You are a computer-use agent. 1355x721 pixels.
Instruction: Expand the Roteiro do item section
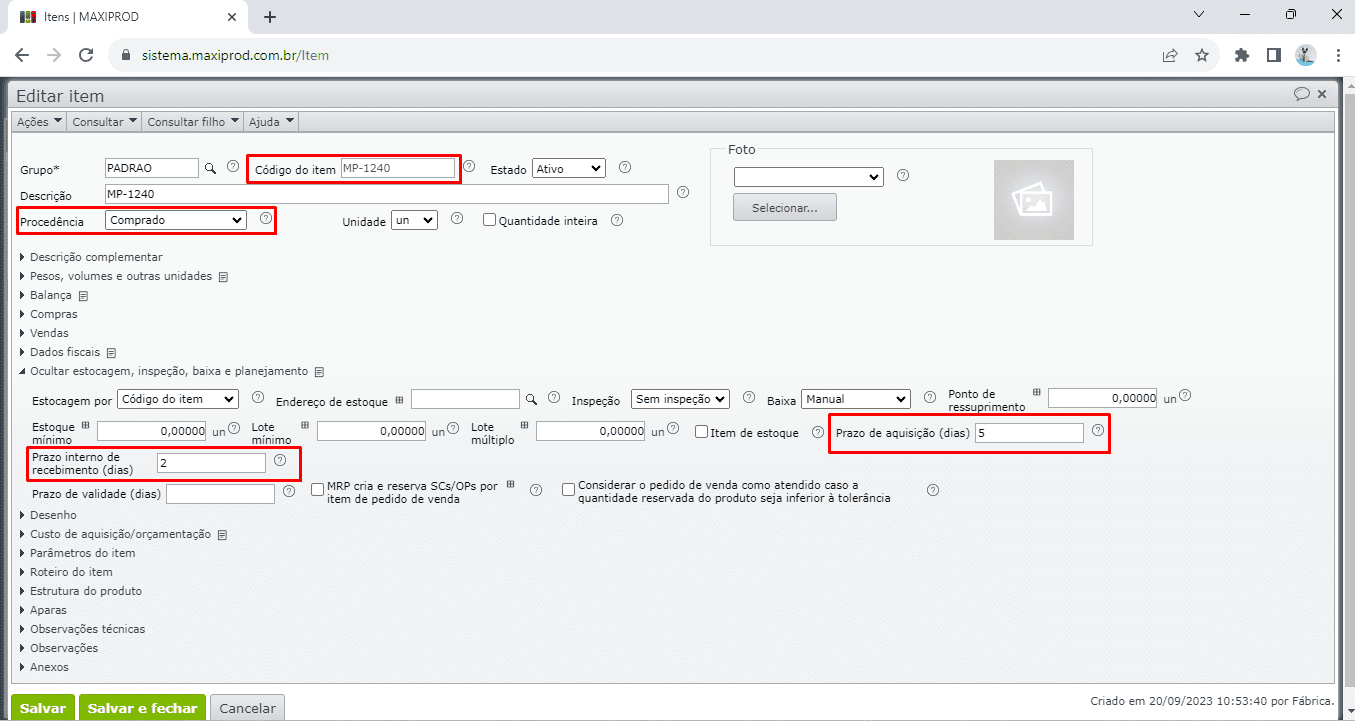pos(71,572)
